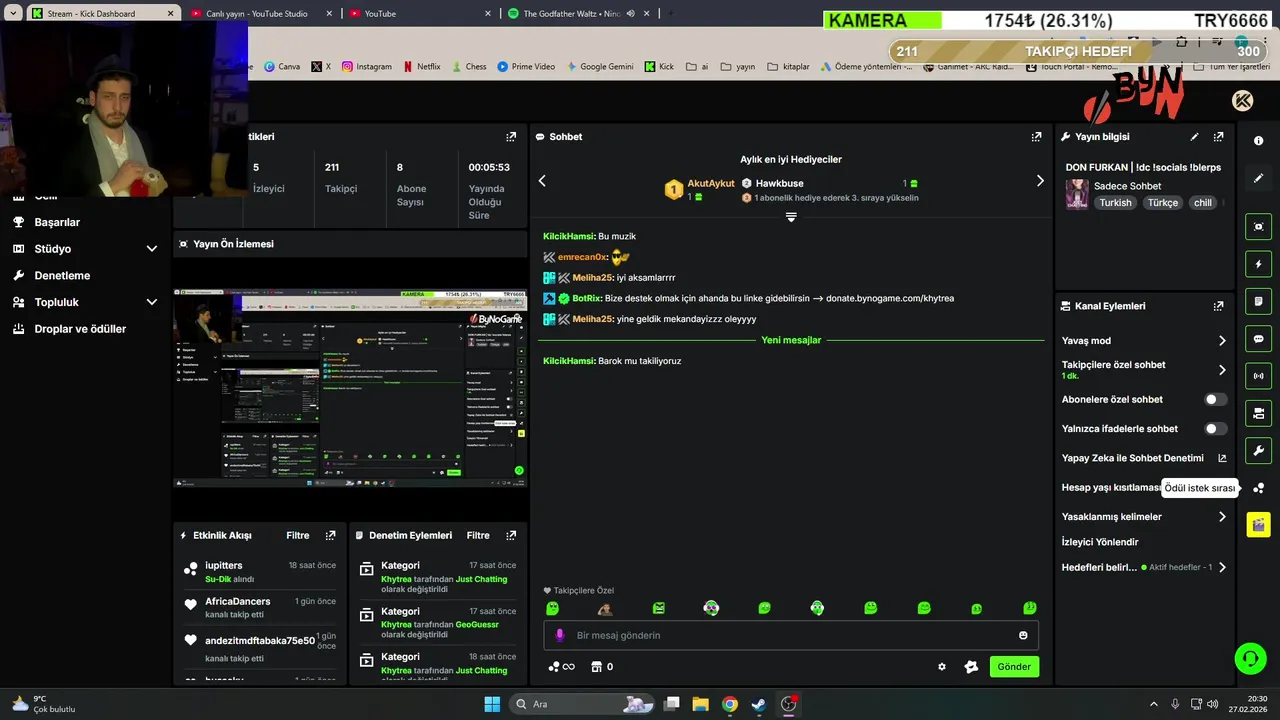Click the green camera-frame icon in right sidebar
Image resolution: width=1280 pixels, height=720 pixels.
pyautogui.click(x=1258, y=227)
